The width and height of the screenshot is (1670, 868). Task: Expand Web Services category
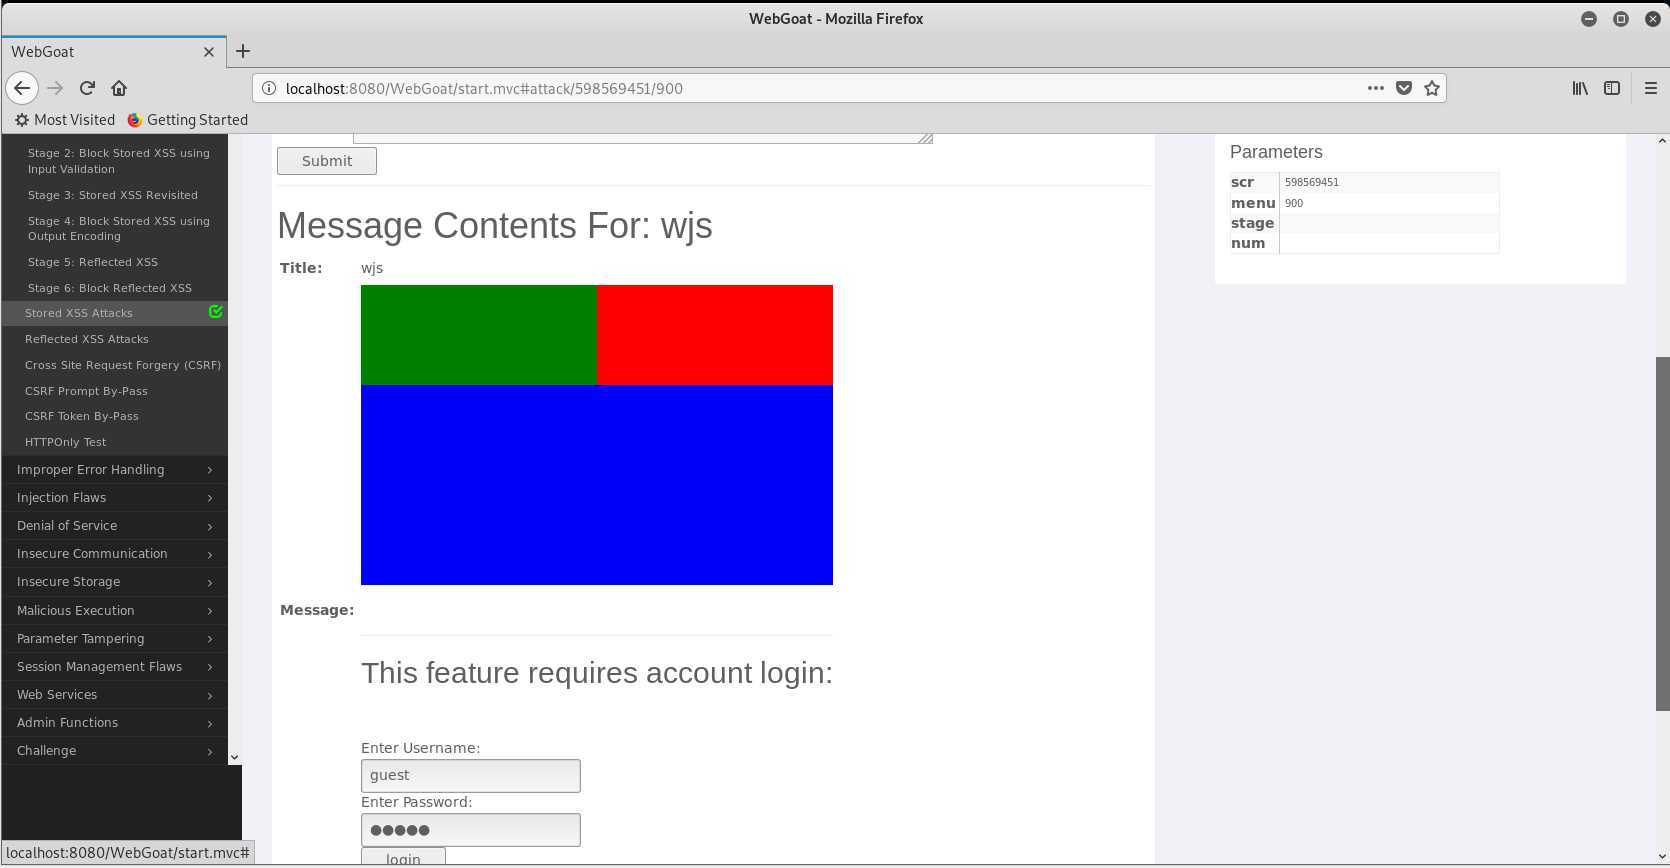pyautogui.click(x=114, y=694)
